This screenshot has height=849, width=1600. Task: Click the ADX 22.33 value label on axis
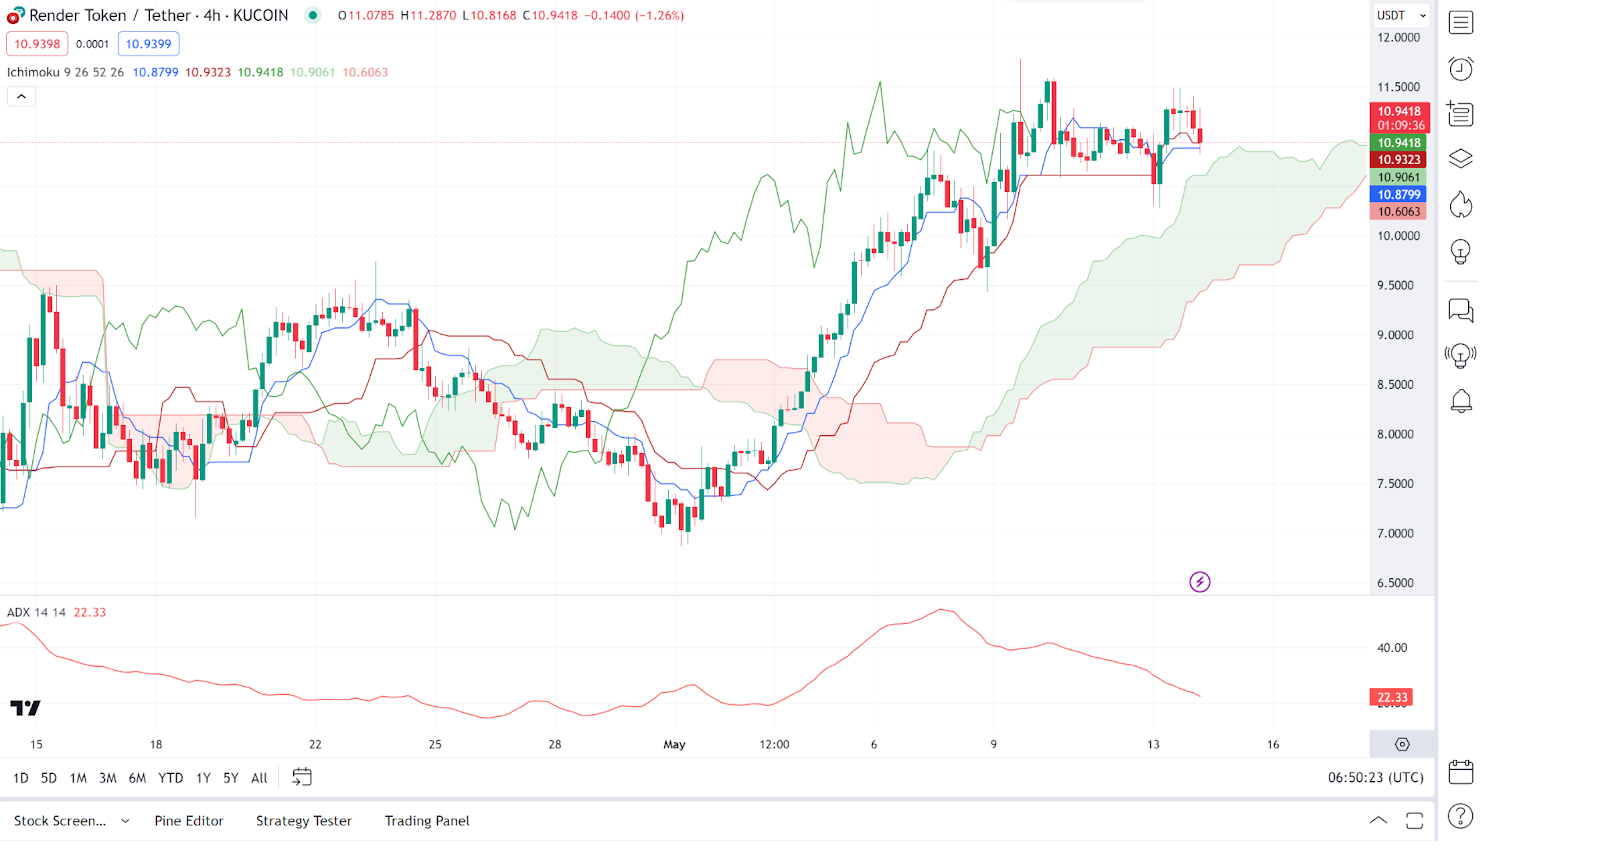click(x=1391, y=697)
